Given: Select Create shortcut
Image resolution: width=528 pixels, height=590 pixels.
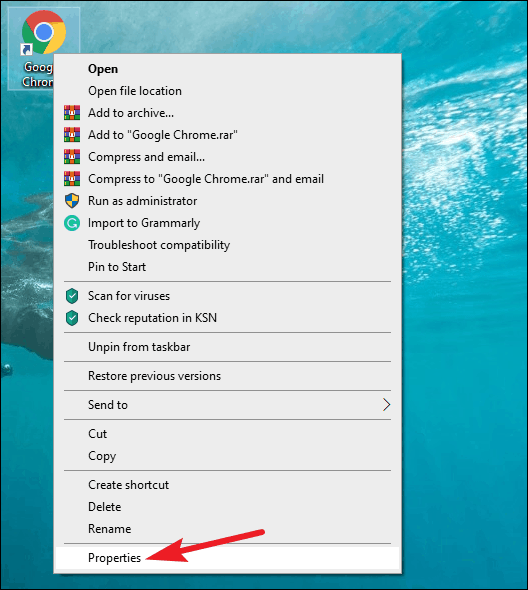Looking at the screenshot, I should coord(227,485).
